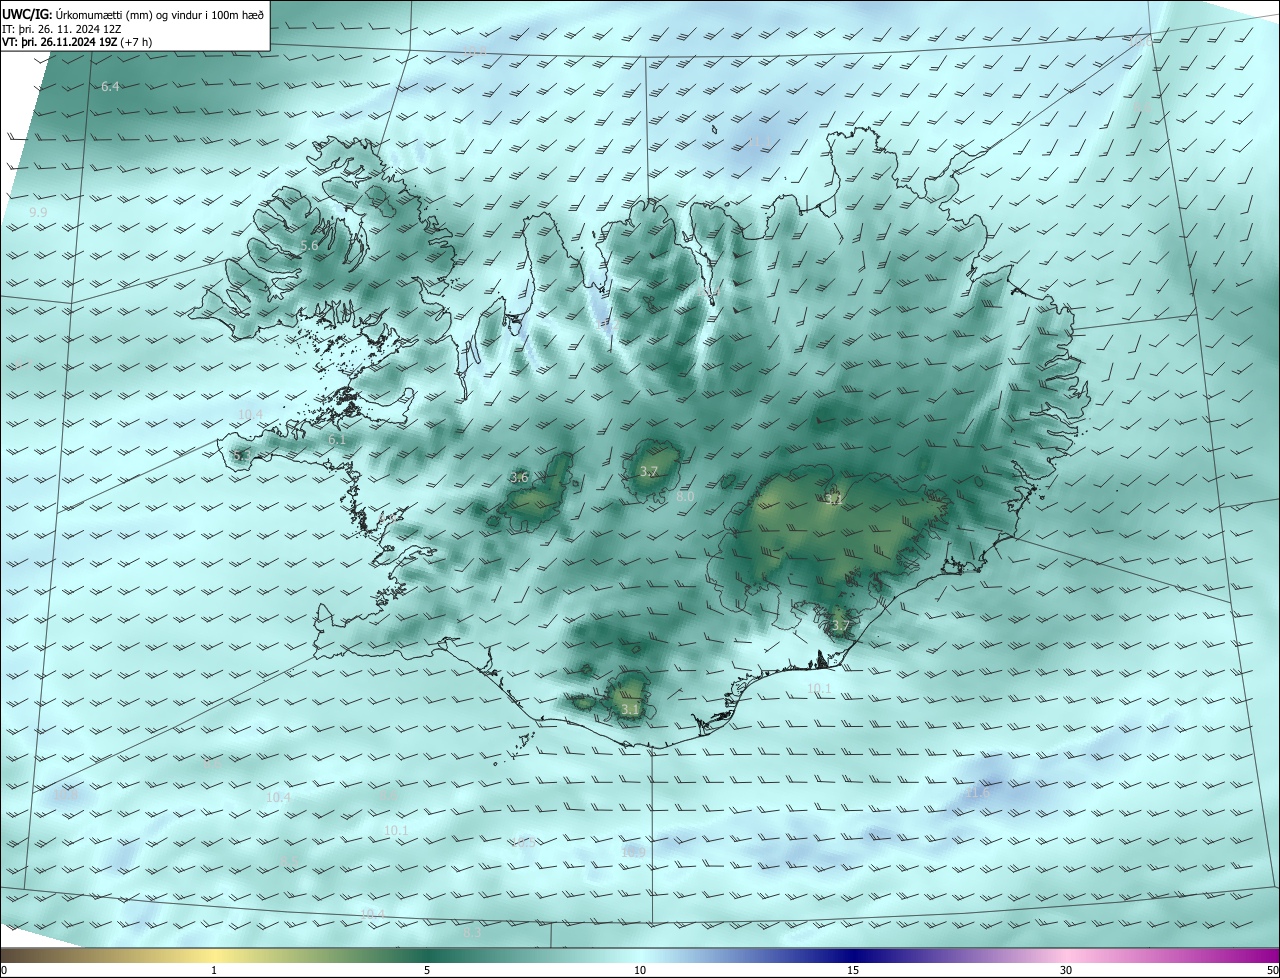Click the colour scale tick label 15
1280x978 pixels.
853,971
